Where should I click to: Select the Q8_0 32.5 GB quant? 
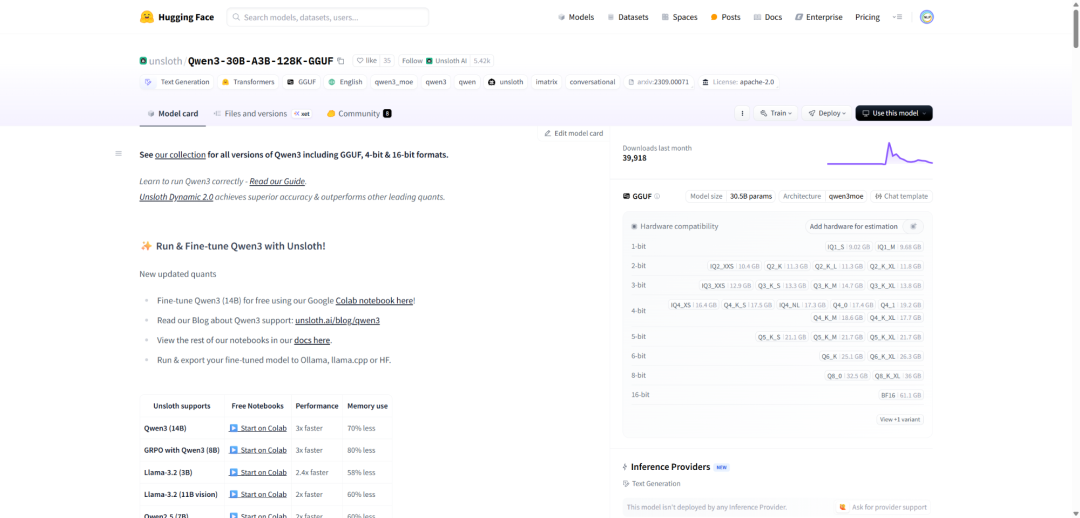tap(848, 376)
